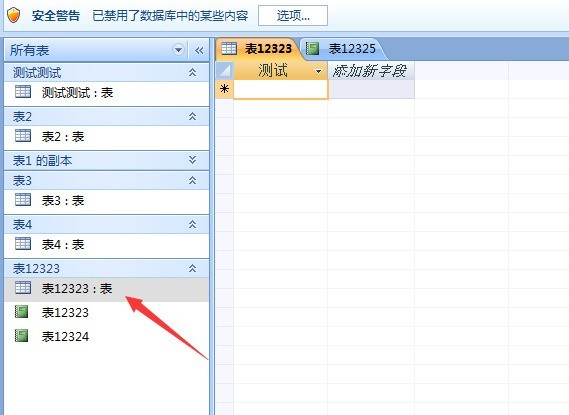Collapse the 表2 group
569x415 pixels.
pyautogui.click(x=192, y=116)
